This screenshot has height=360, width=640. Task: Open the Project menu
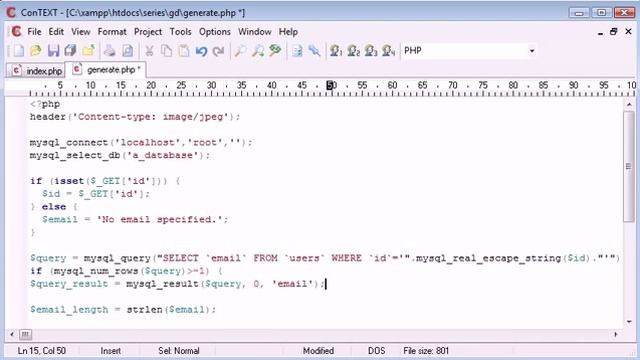[148, 31]
